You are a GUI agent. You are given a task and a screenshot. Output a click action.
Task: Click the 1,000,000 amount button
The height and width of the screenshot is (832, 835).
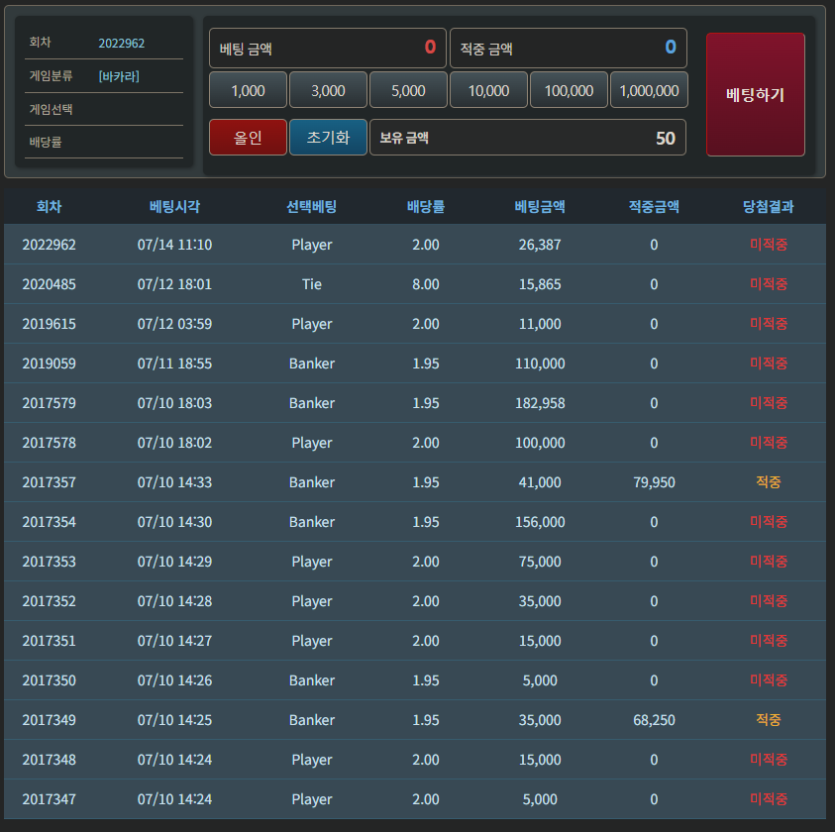(649, 90)
